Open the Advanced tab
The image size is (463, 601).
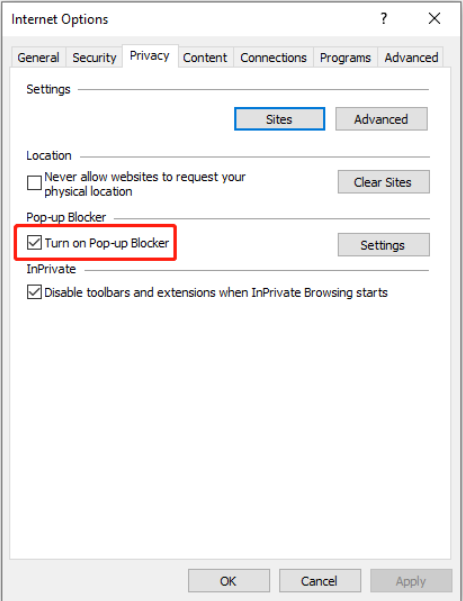point(411,58)
